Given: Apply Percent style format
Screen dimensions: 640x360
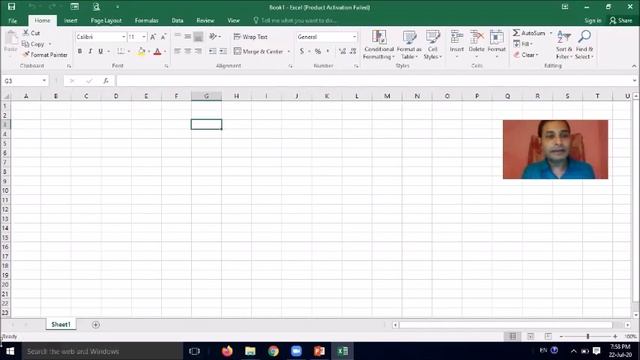Looking at the screenshot, I should [x=318, y=51].
